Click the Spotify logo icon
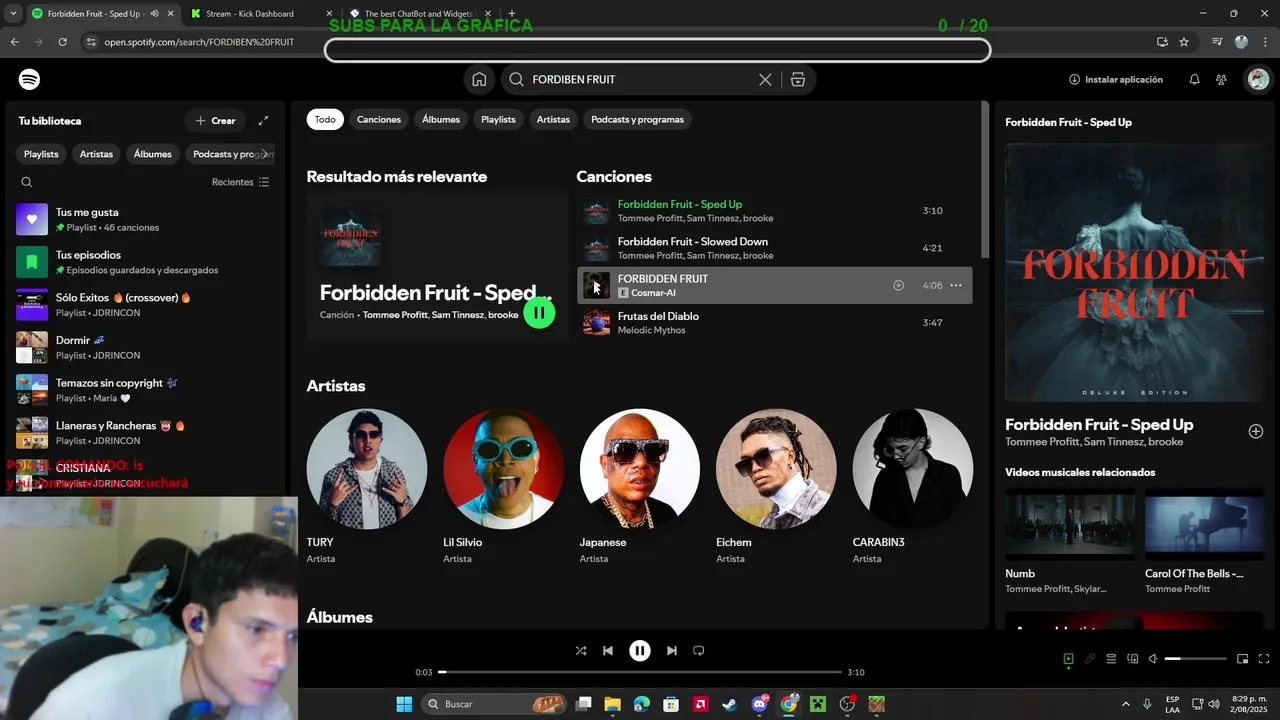The height and width of the screenshot is (720, 1280). [30, 79]
